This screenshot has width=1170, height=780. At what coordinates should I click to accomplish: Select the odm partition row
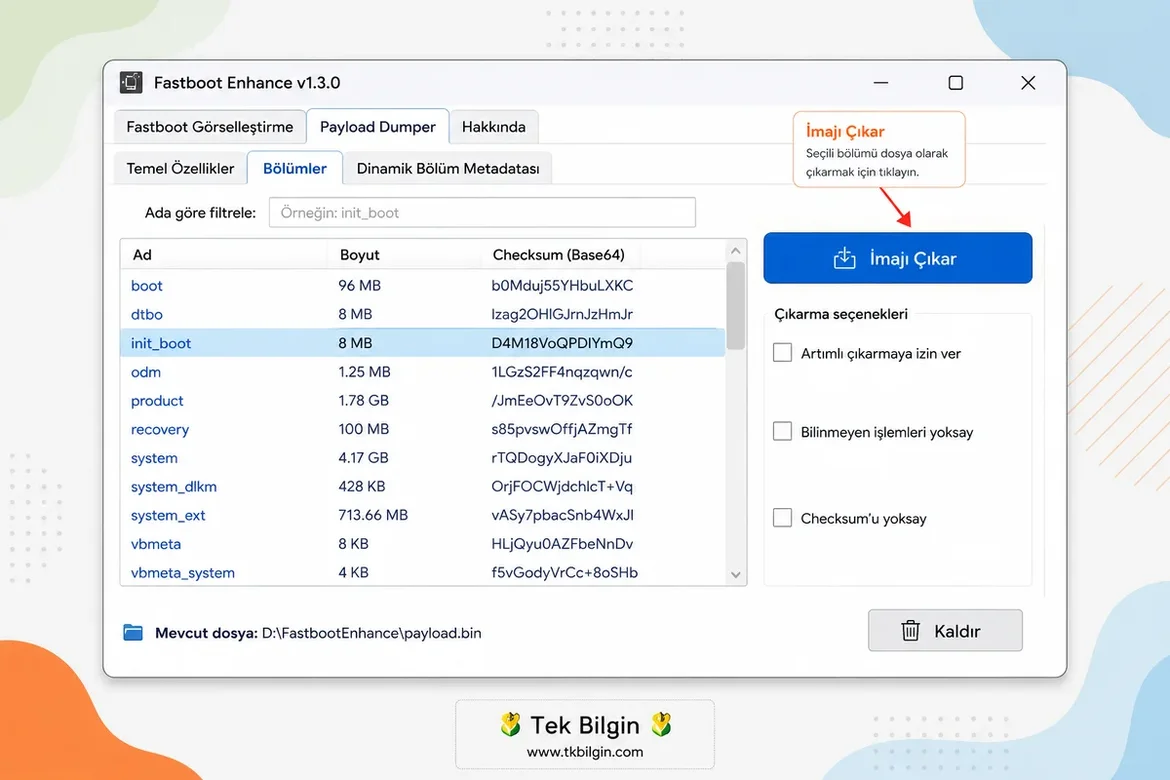tap(422, 372)
